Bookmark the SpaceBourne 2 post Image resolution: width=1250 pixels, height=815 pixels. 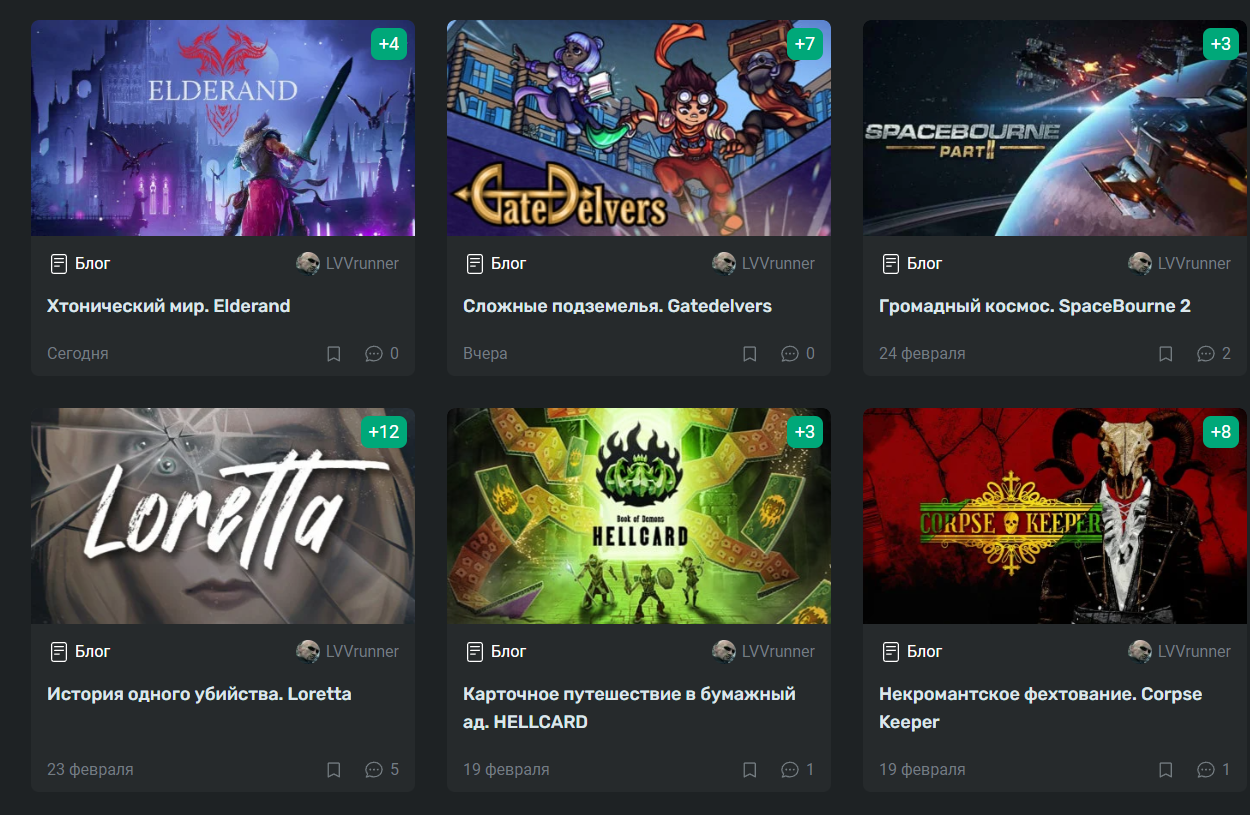pyautogui.click(x=1166, y=354)
